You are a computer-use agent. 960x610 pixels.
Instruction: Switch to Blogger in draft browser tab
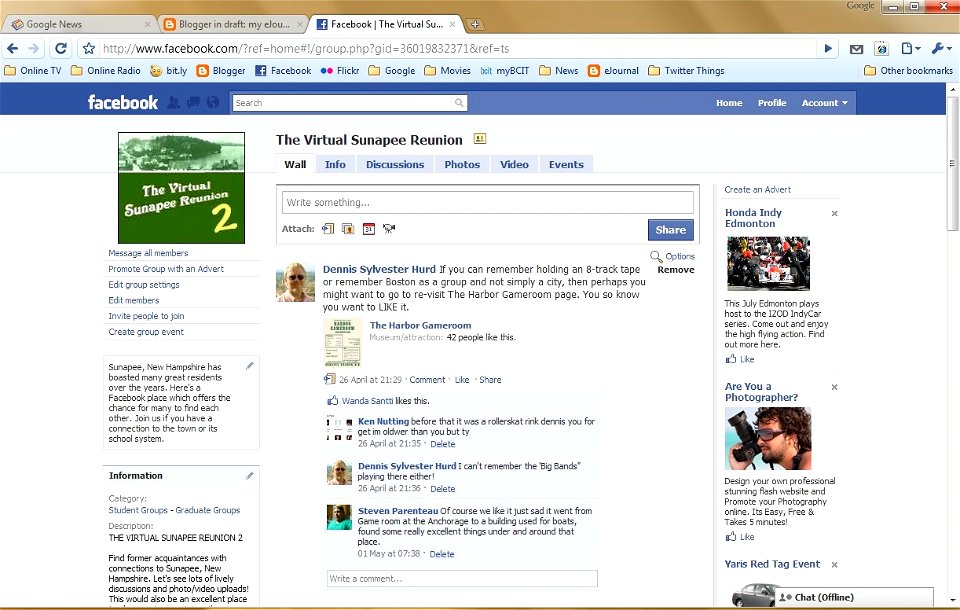pyautogui.click(x=233, y=24)
